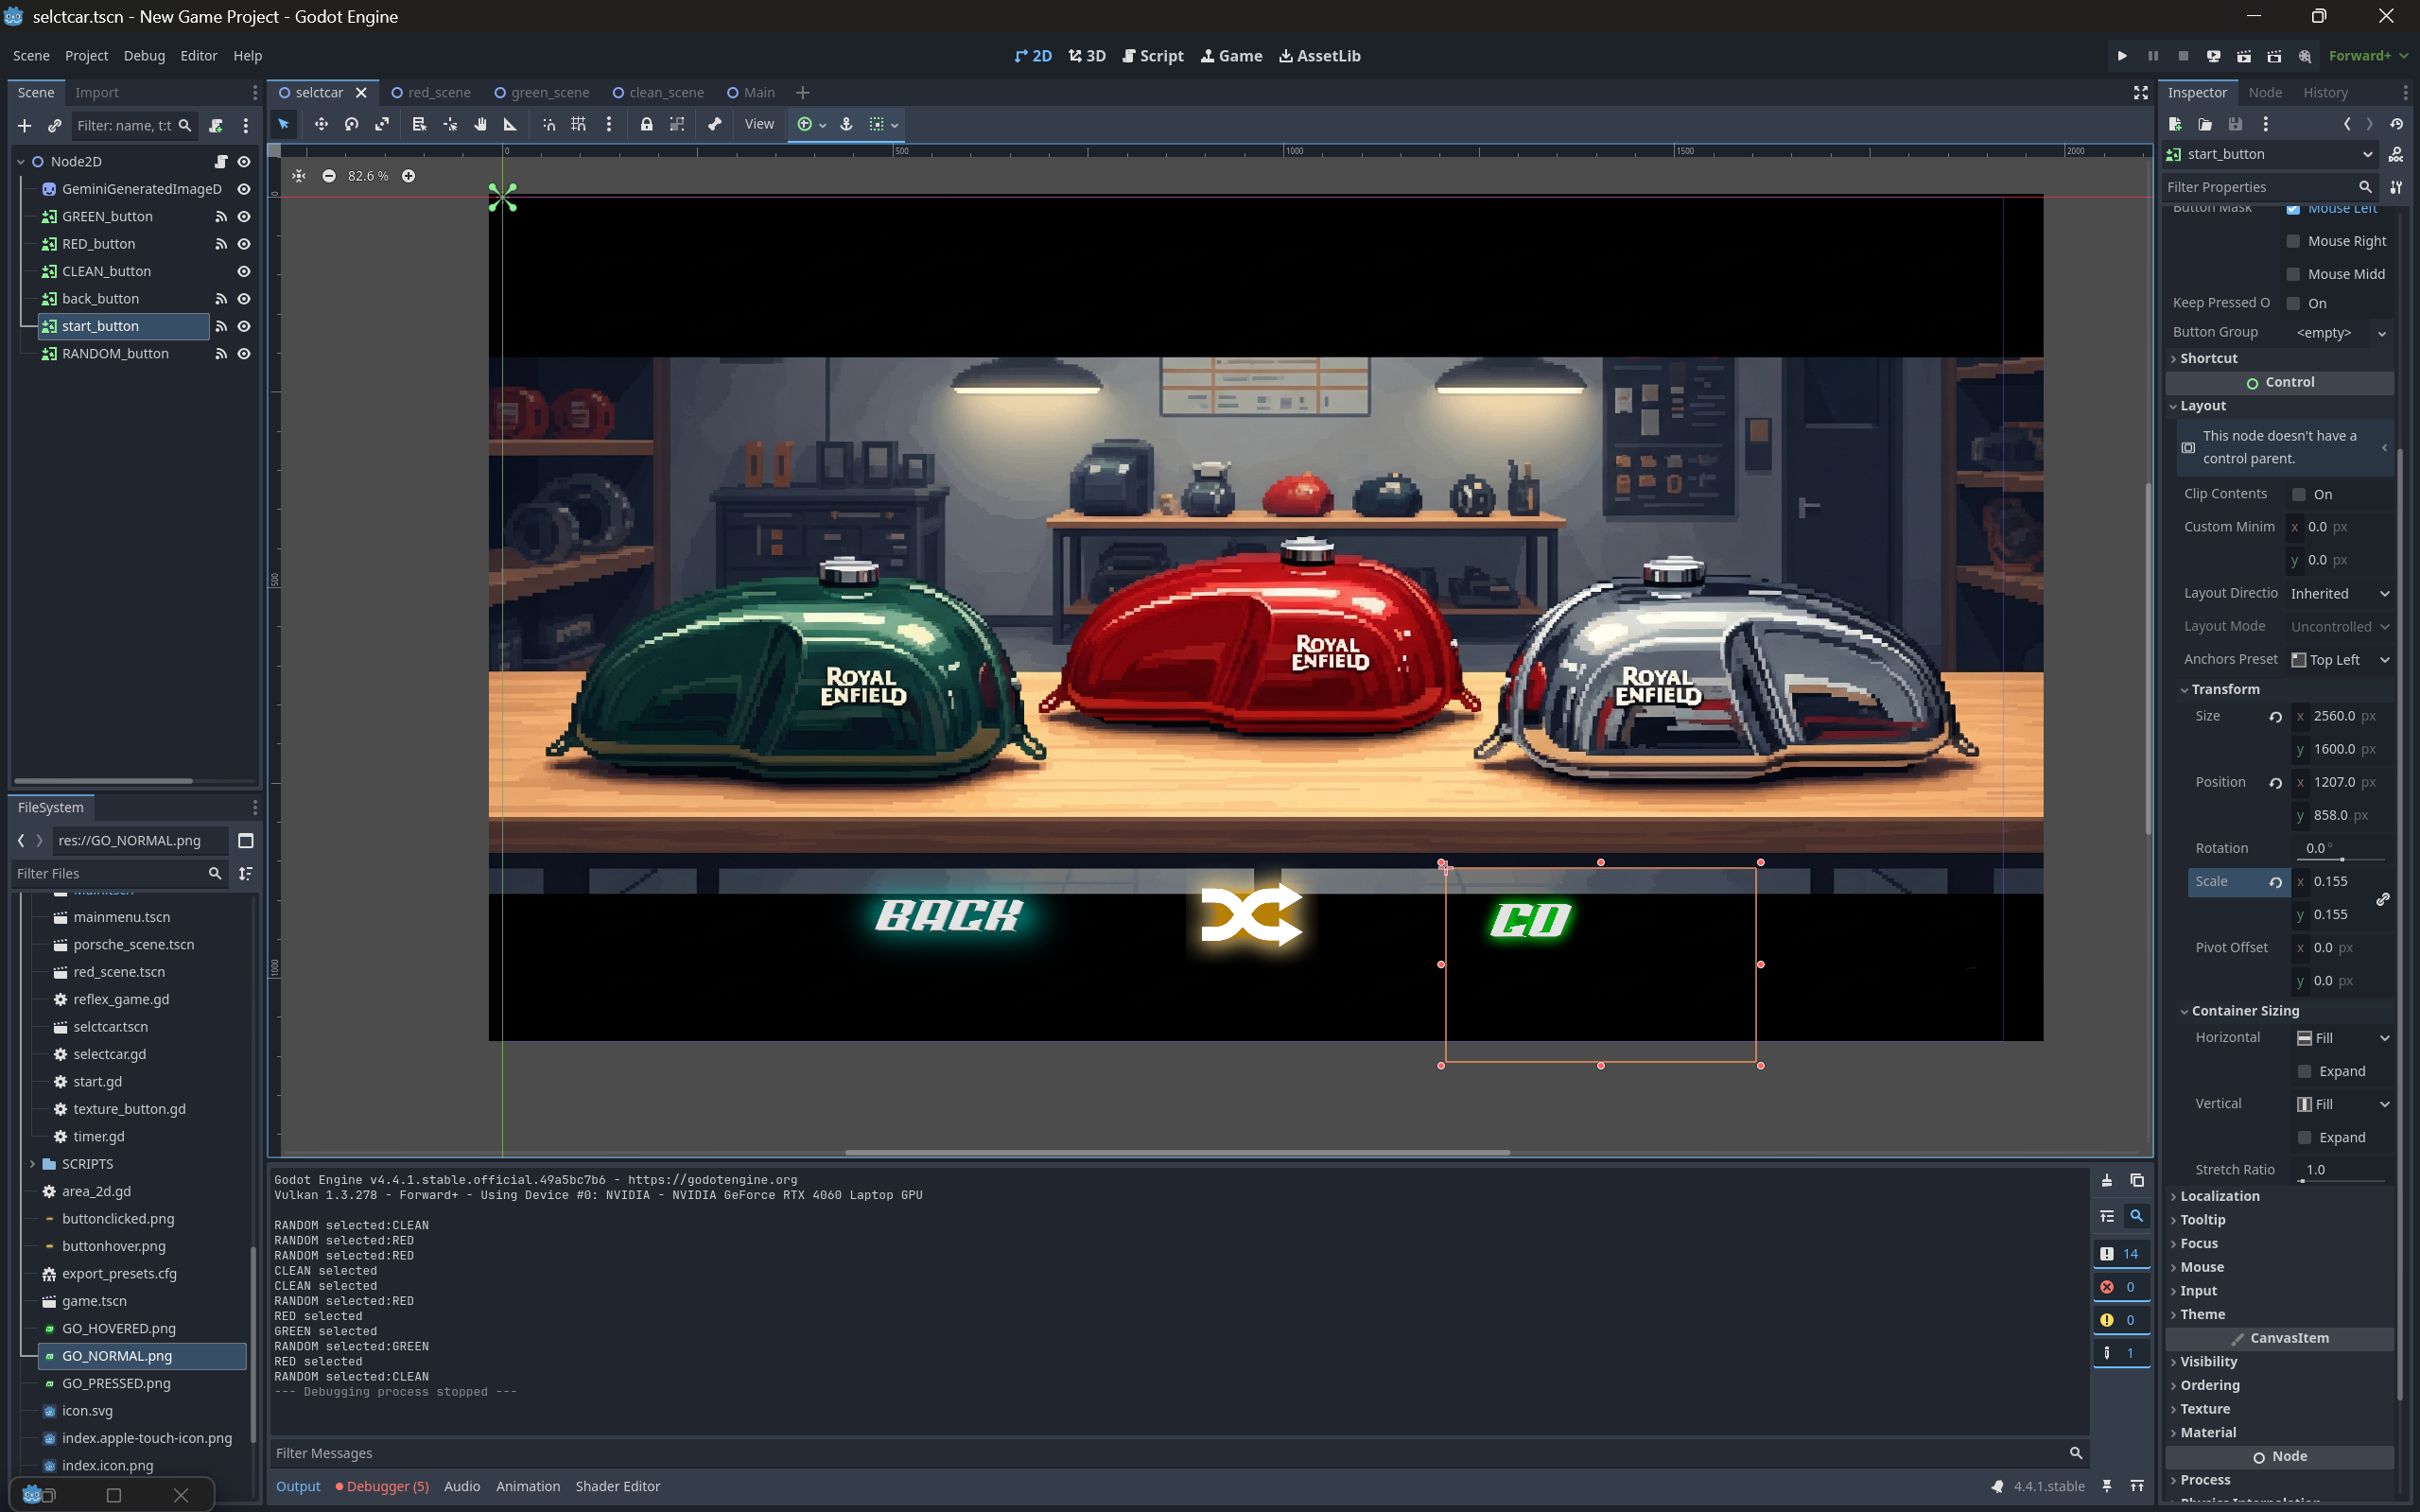
Task: Open the script attached to Node2D
Action: [221, 162]
